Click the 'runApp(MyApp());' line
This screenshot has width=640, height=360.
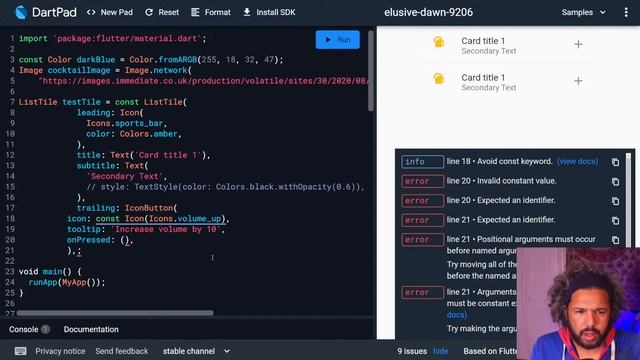click(x=67, y=282)
